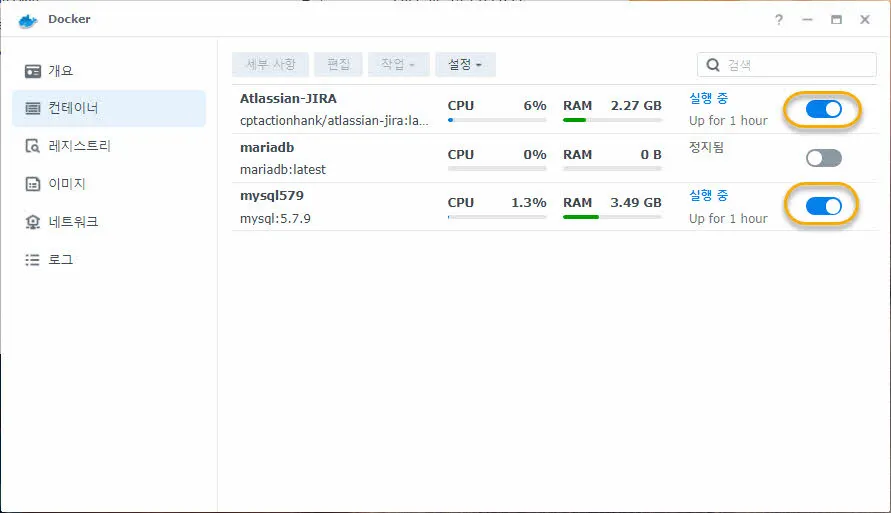The image size is (891, 513).
Task: Turn on the mariadb container switch
Action: [823, 158]
